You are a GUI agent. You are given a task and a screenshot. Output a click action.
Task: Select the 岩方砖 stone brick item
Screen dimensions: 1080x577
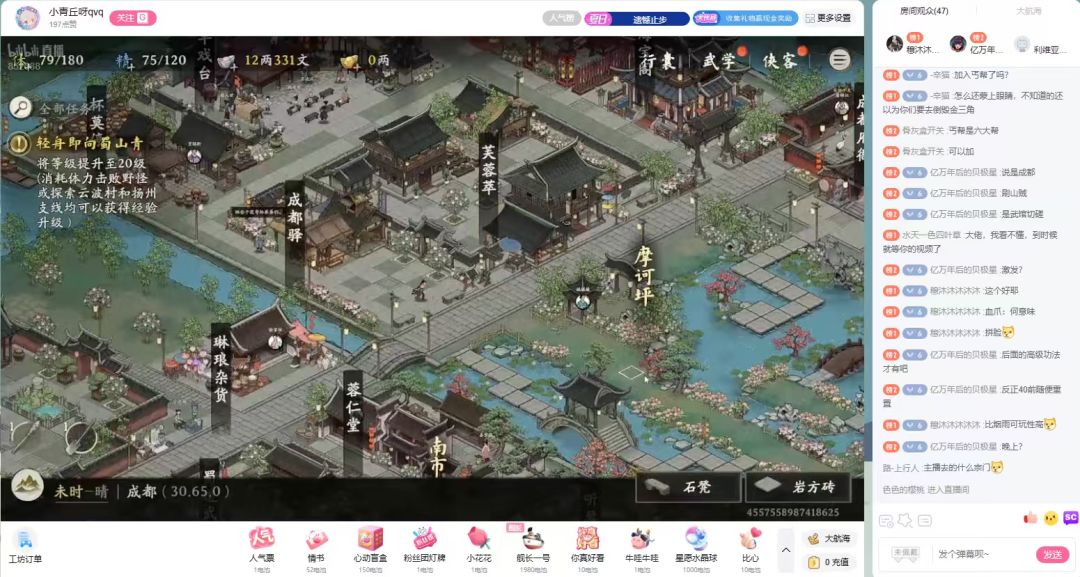pyautogui.click(x=799, y=487)
